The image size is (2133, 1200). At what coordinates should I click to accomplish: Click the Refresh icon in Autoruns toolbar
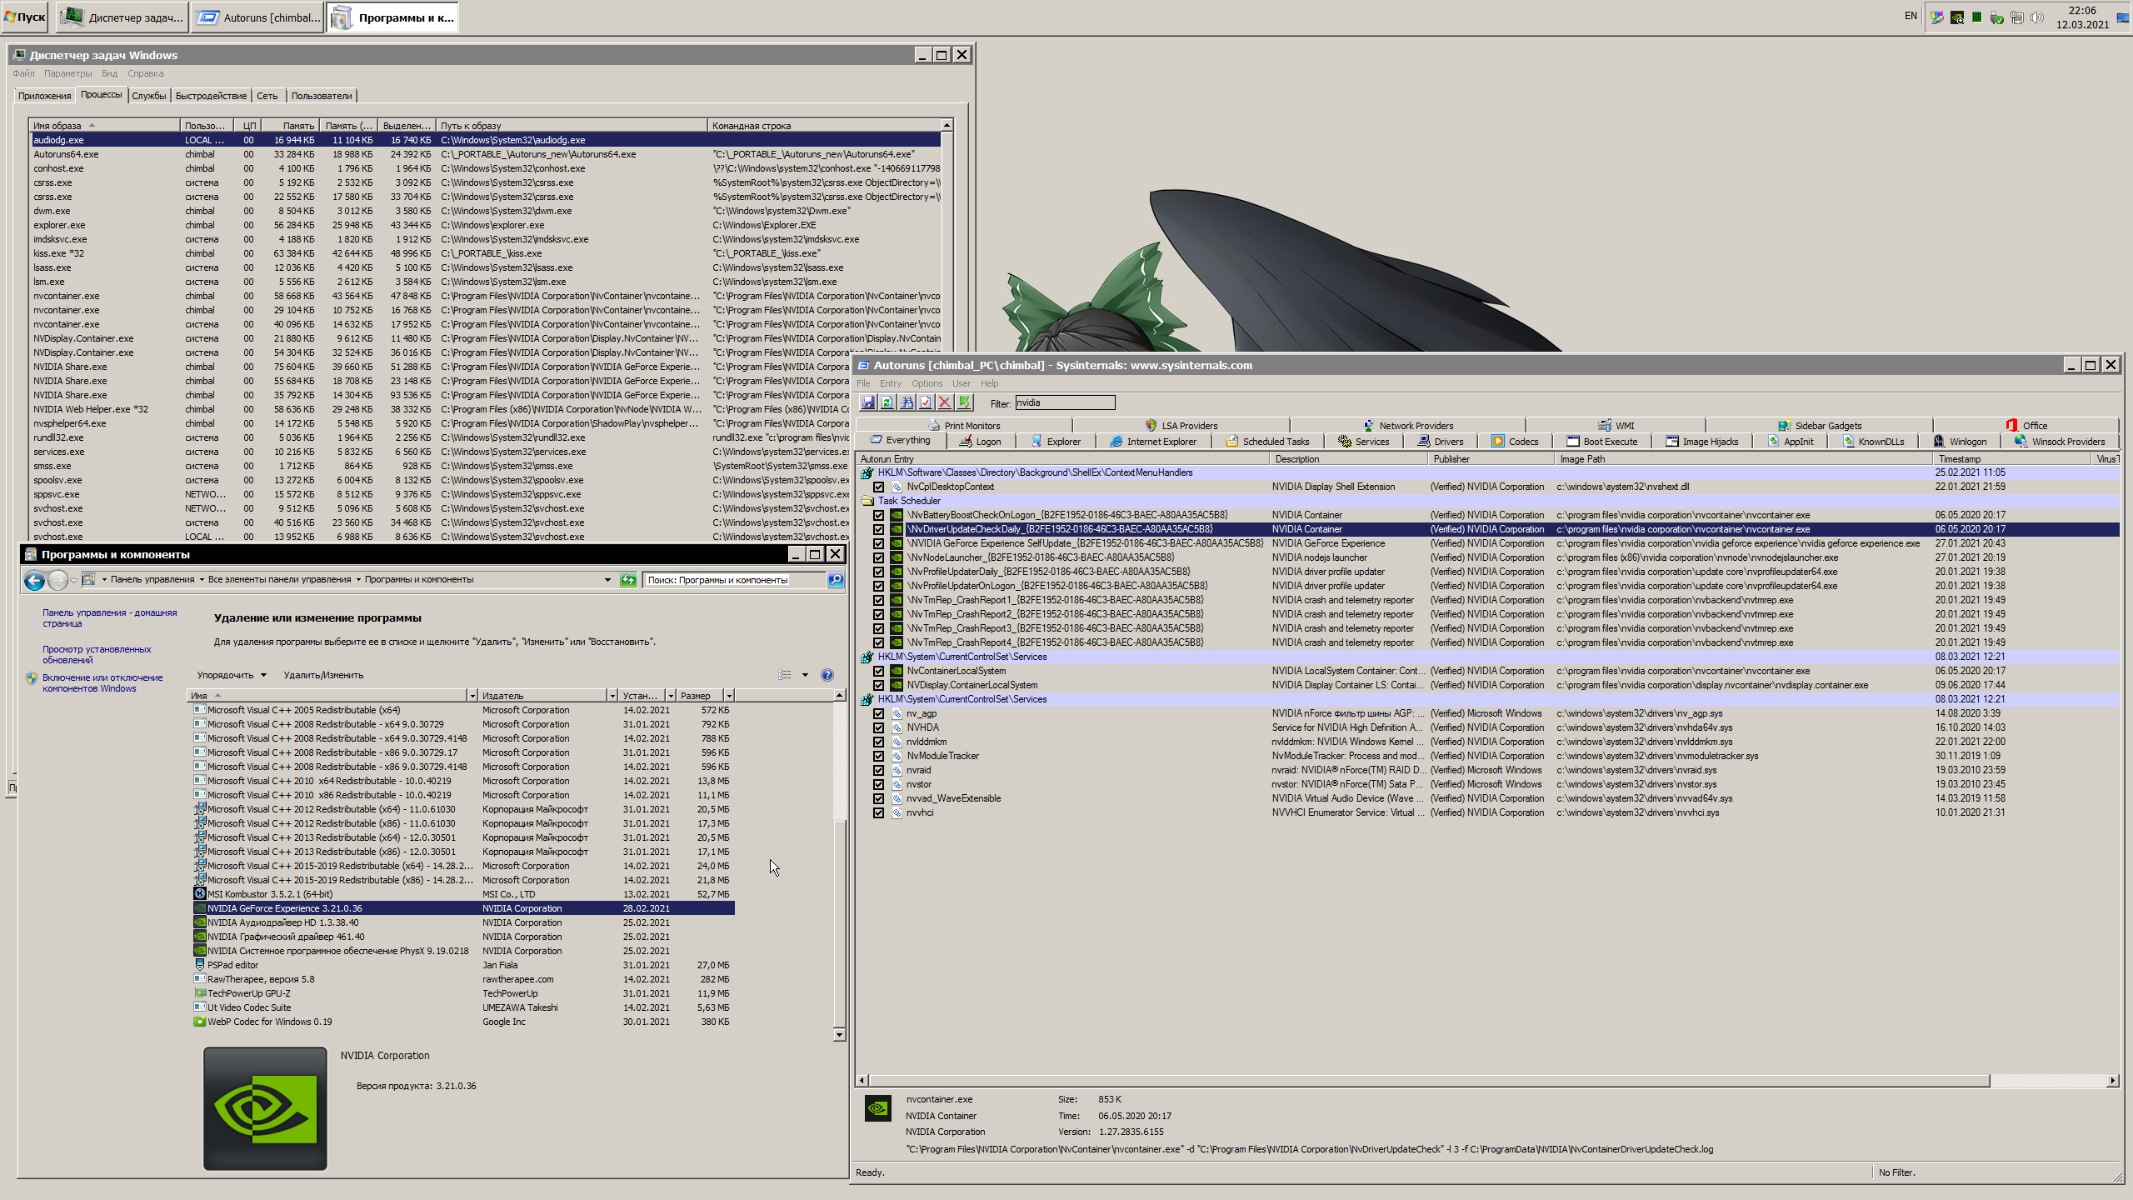[x=887, y=403]
